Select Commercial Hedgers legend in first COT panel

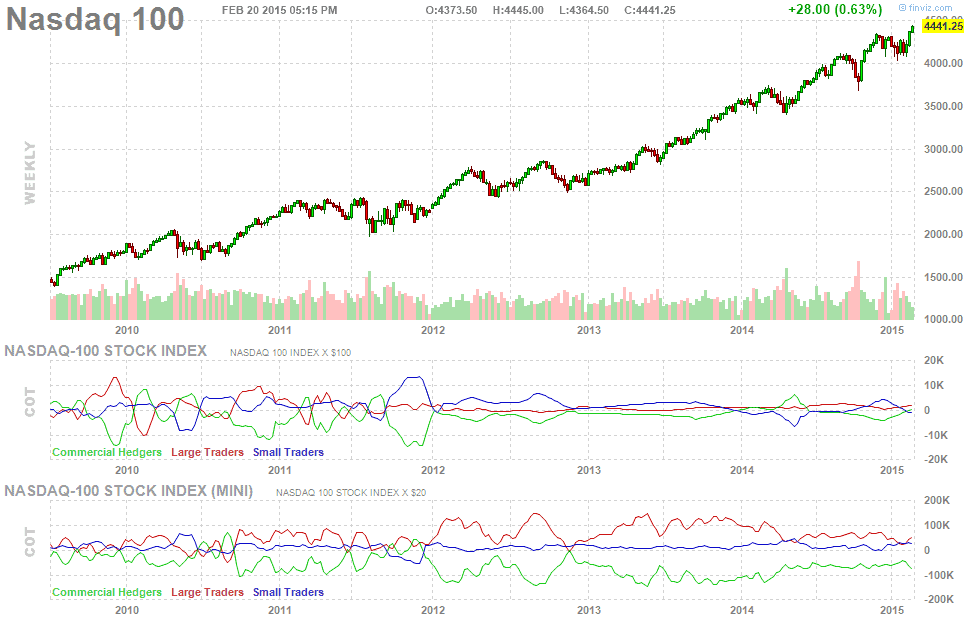point(107,452)
